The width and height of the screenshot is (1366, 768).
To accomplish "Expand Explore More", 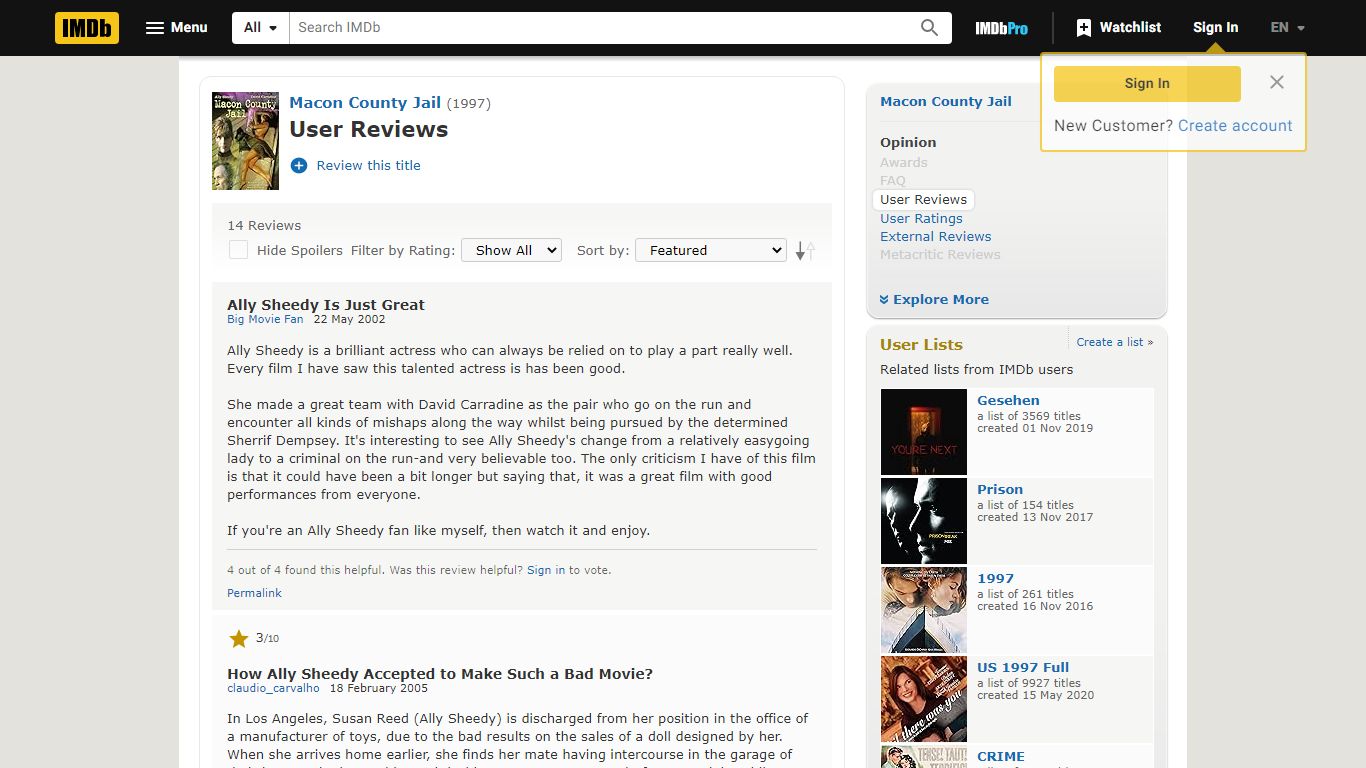I will click(934, 300).
